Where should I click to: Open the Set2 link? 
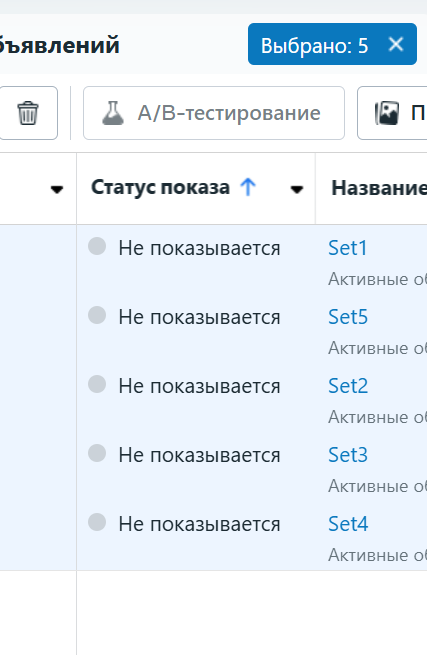[x=348, y=386]
